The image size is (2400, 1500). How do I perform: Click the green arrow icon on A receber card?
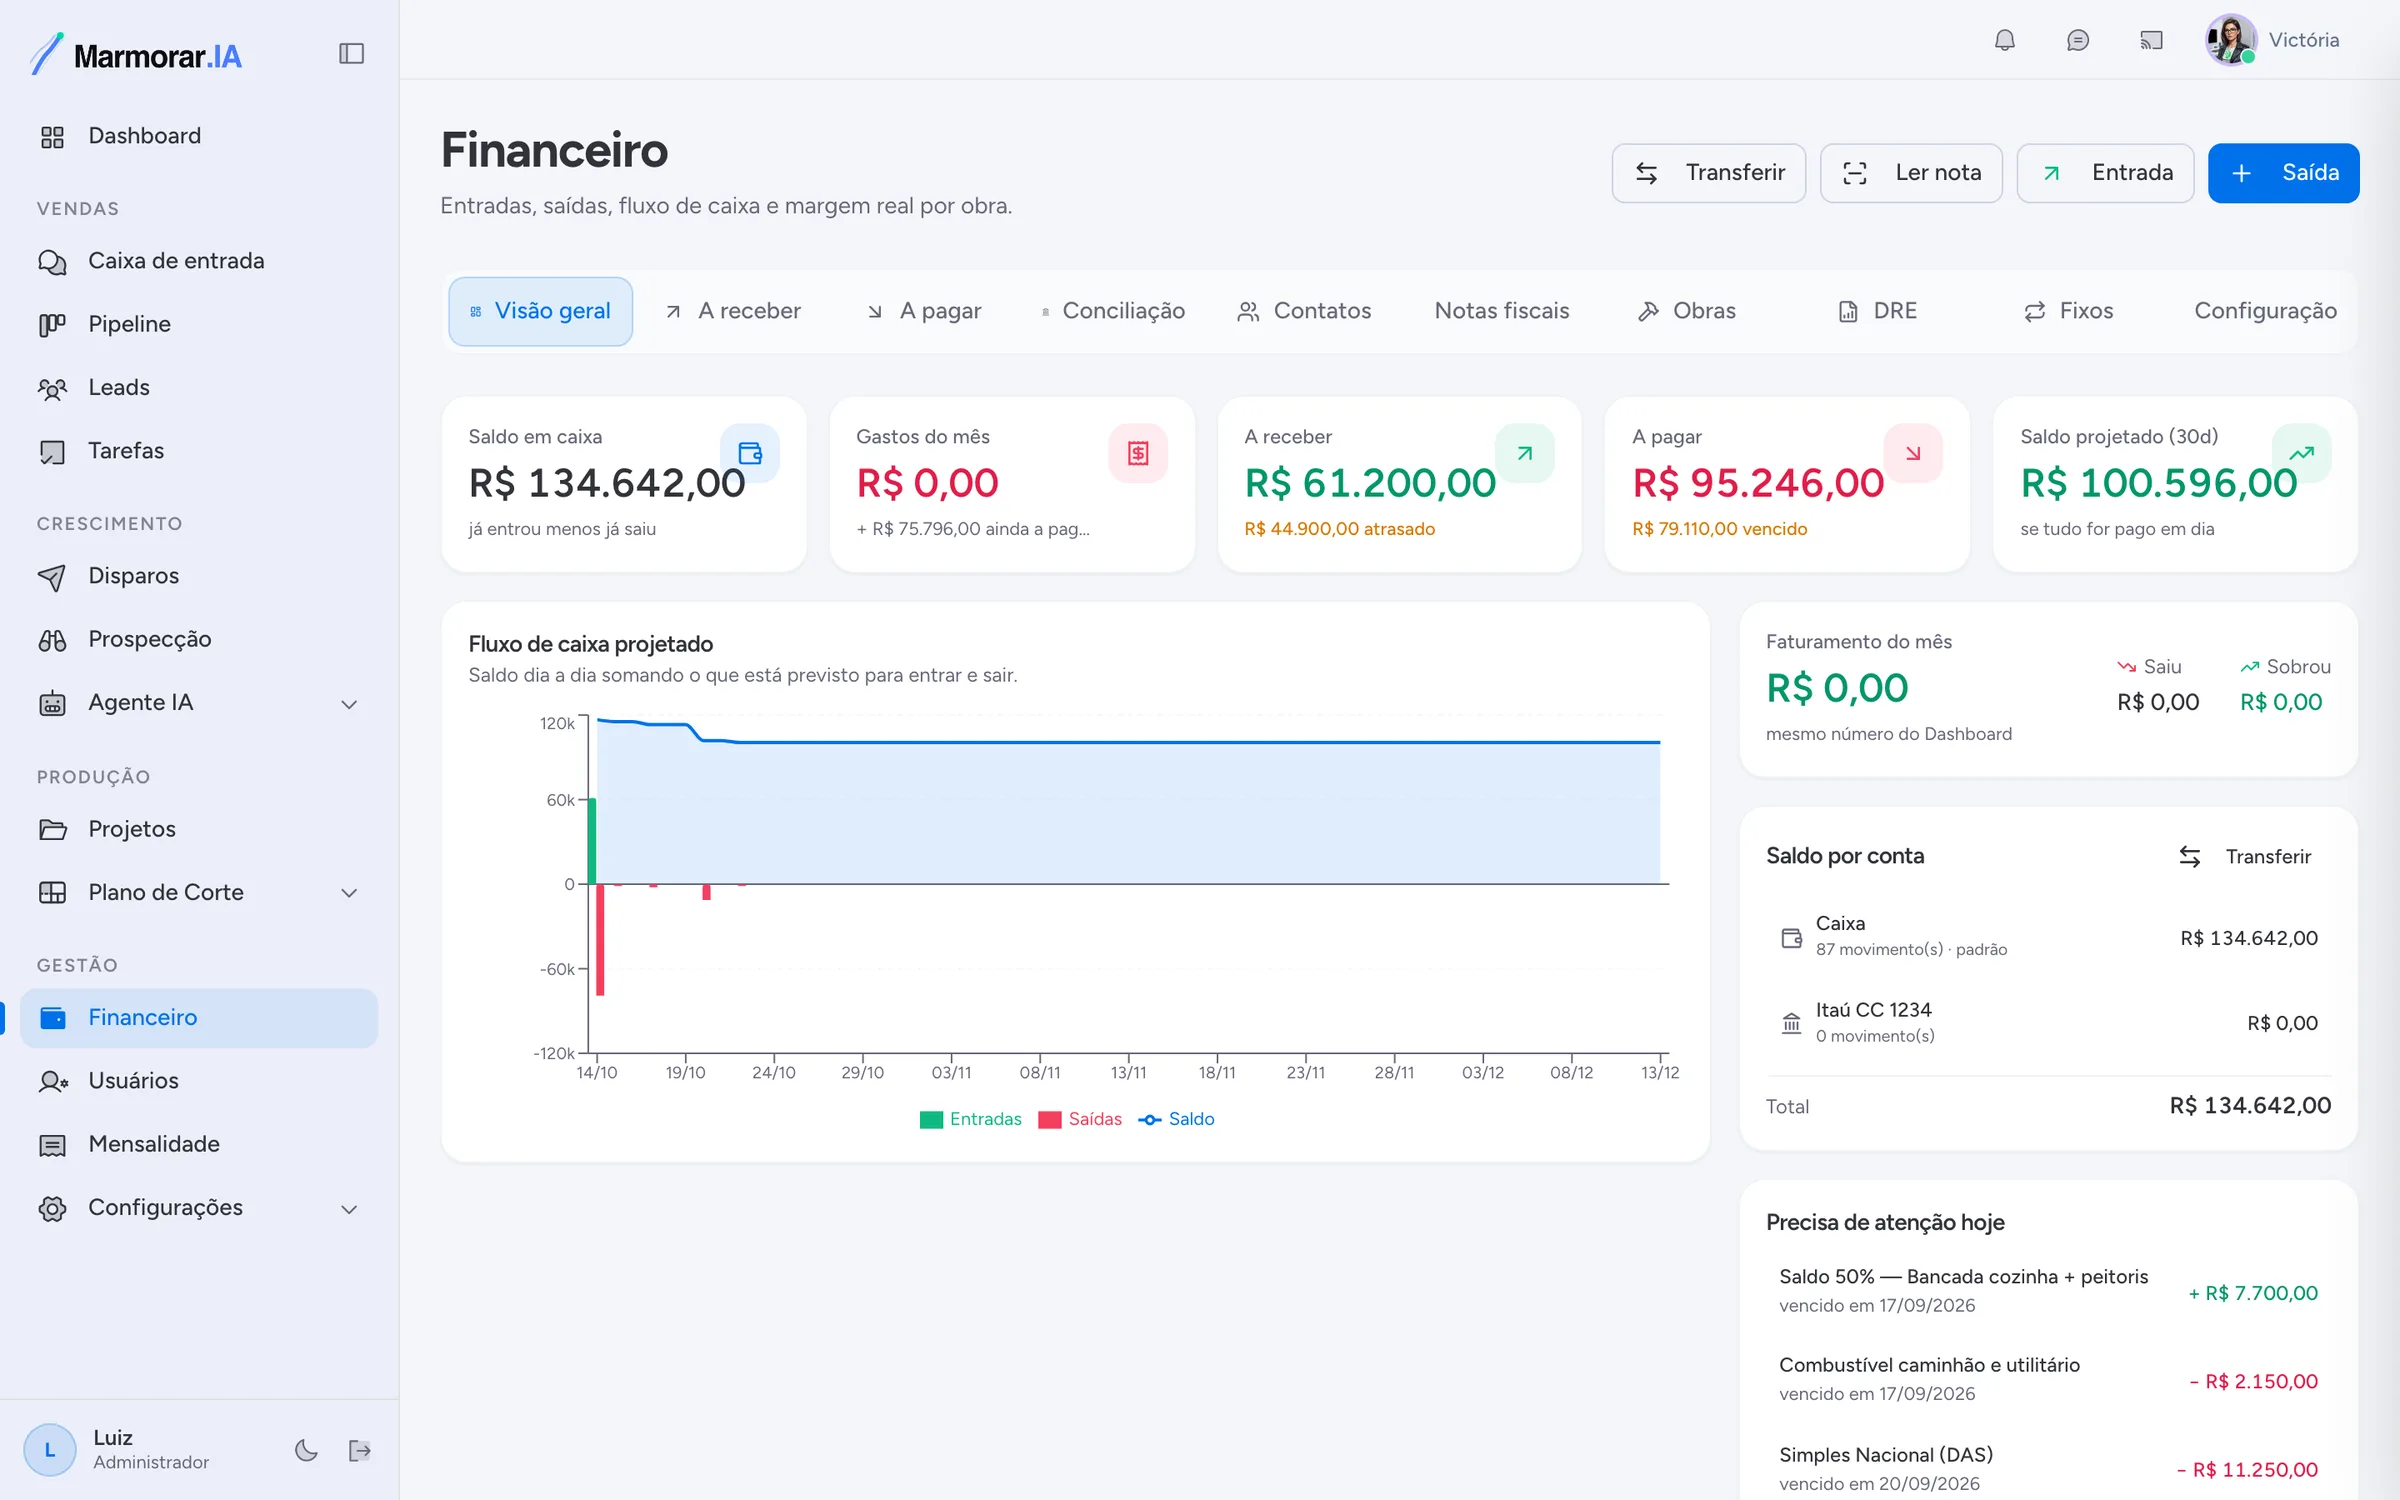pos(1525,453)
